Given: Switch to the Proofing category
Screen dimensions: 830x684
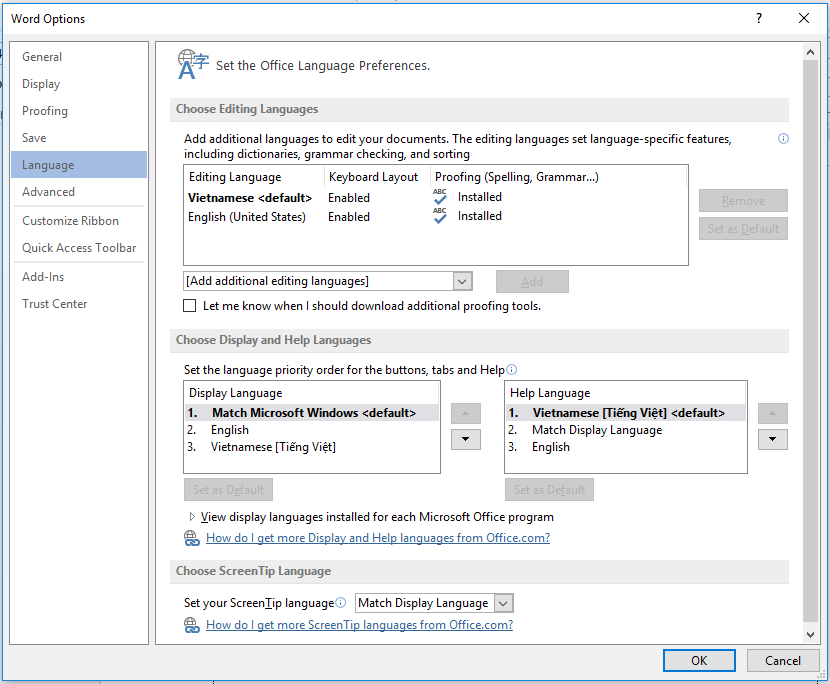Looking at the screenshot, I should [45, 111].
